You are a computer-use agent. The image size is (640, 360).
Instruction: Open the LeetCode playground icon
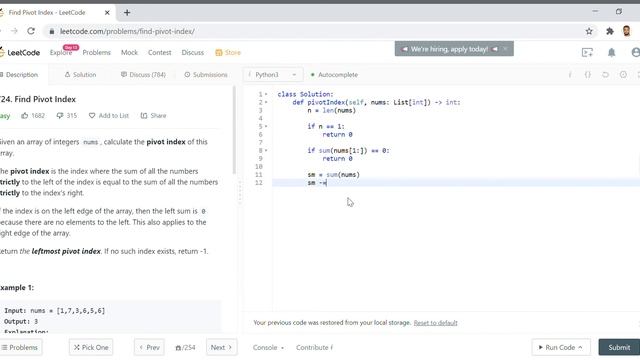[587, 52]
